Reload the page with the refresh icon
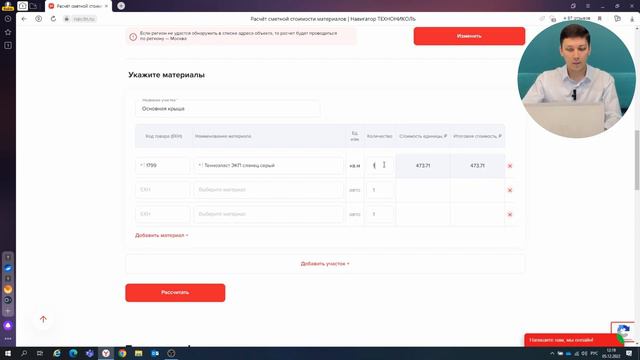640x360 pixels. pyautogui.click(x=53, y=19)
